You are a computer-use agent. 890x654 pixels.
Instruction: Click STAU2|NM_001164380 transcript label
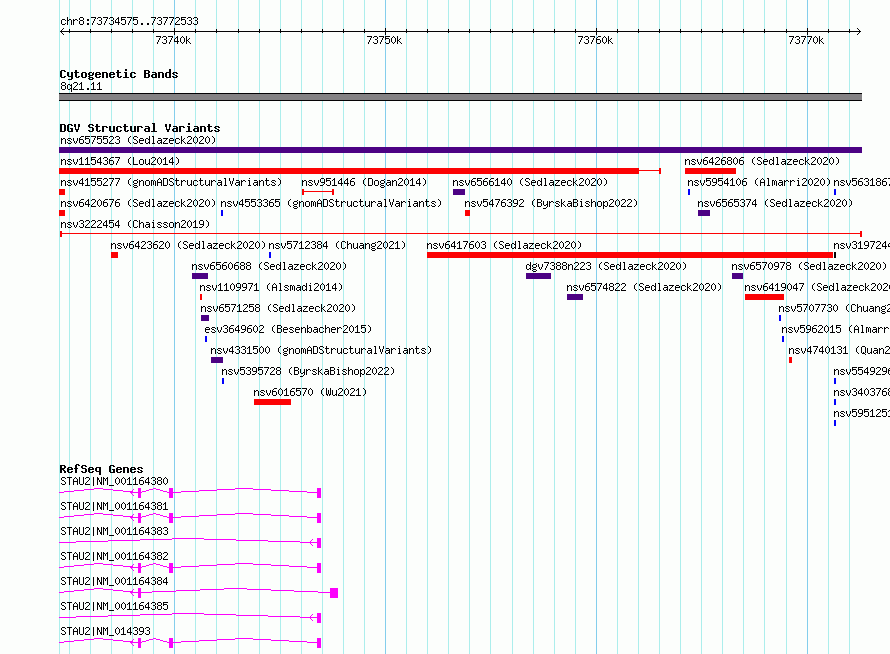pyautogui.click(x=114, y=481)
